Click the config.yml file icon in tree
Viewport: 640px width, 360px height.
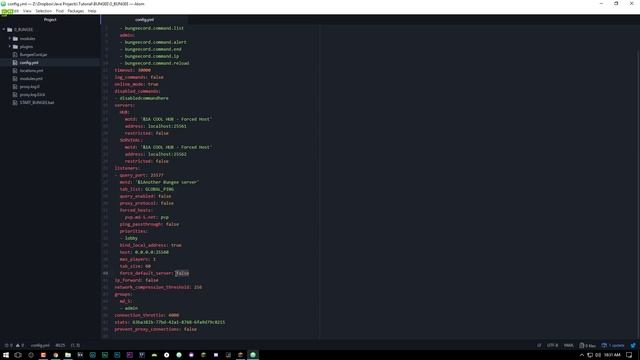[15, 62]
